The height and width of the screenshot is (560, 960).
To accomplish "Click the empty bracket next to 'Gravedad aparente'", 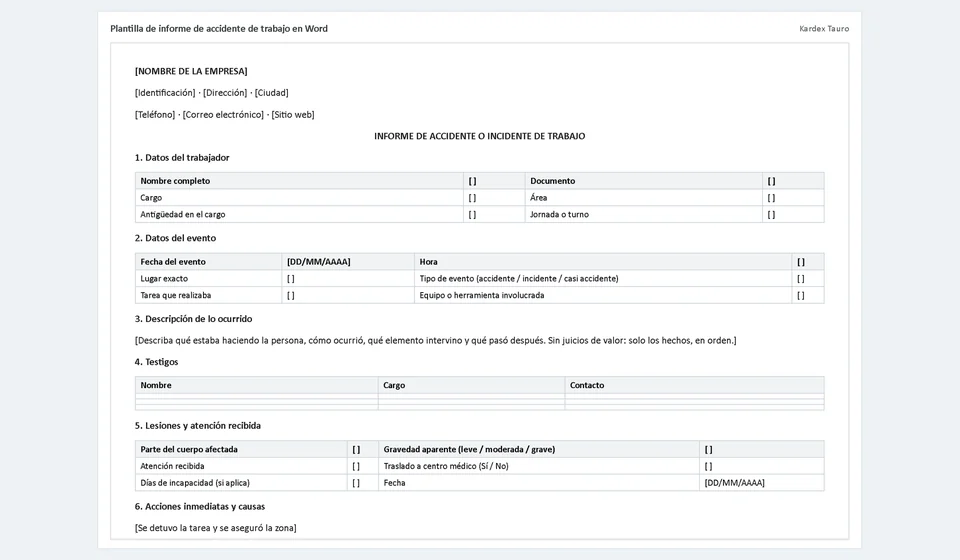I will 708,449.
